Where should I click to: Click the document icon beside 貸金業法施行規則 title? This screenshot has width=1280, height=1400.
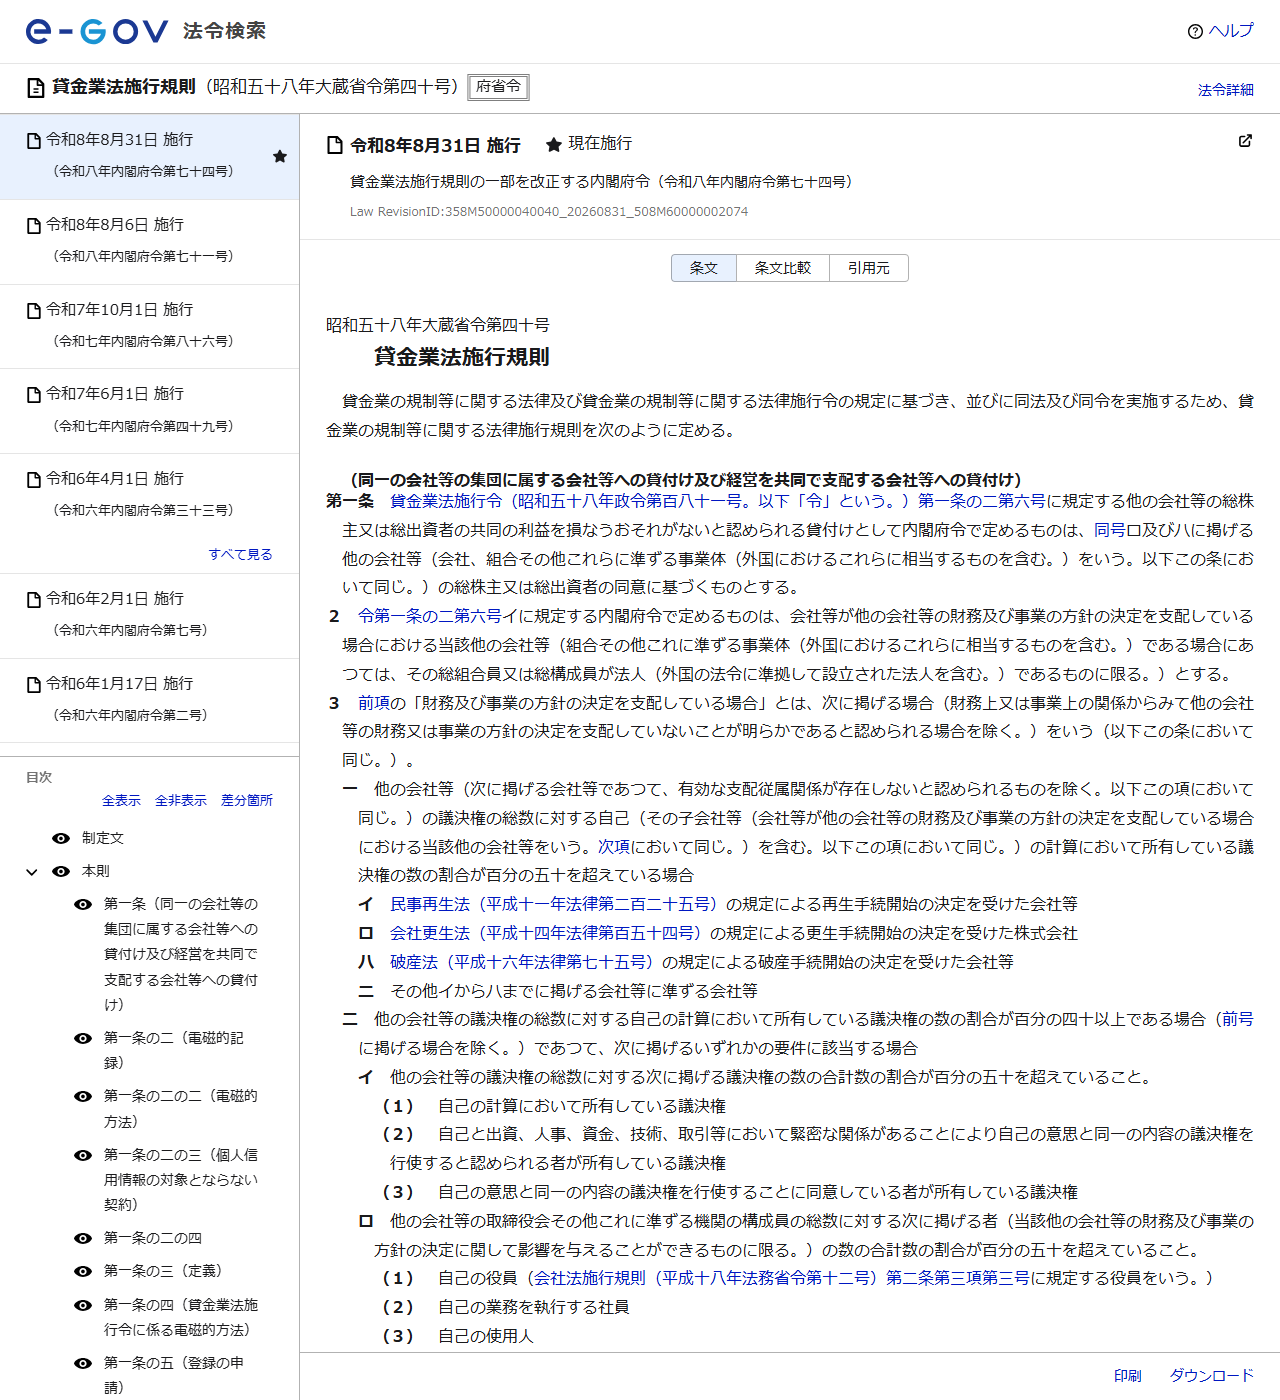[36, 88]
